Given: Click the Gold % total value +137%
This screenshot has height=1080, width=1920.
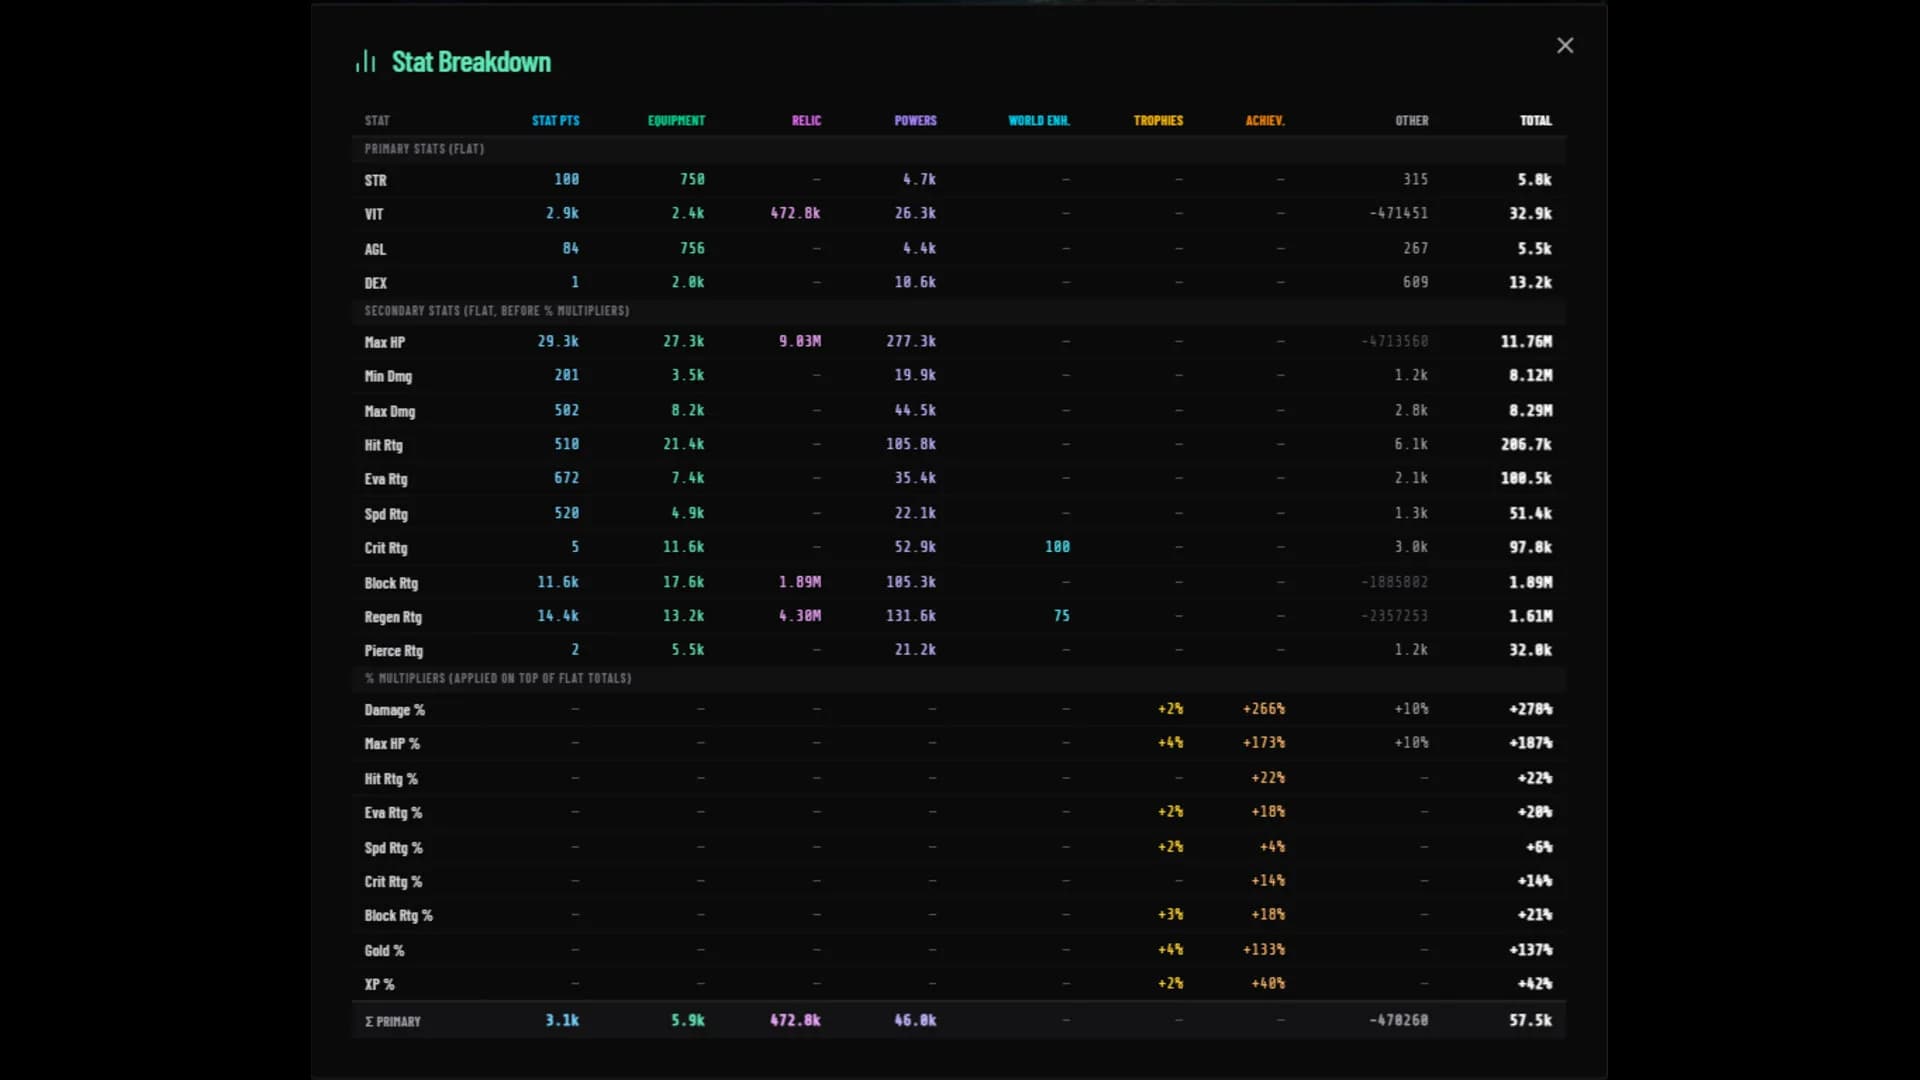Looking at the screenshot, I should click(x=1530, y=950).
